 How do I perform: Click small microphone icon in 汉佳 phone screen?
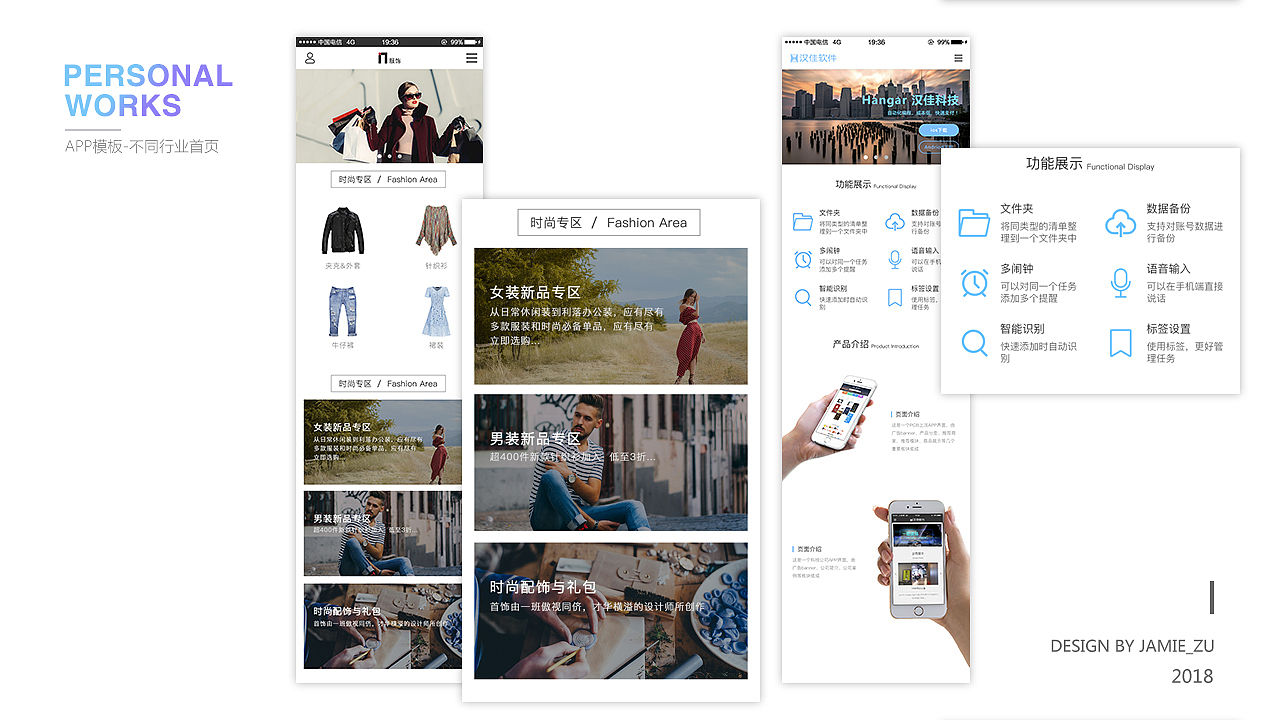[895, 259]
